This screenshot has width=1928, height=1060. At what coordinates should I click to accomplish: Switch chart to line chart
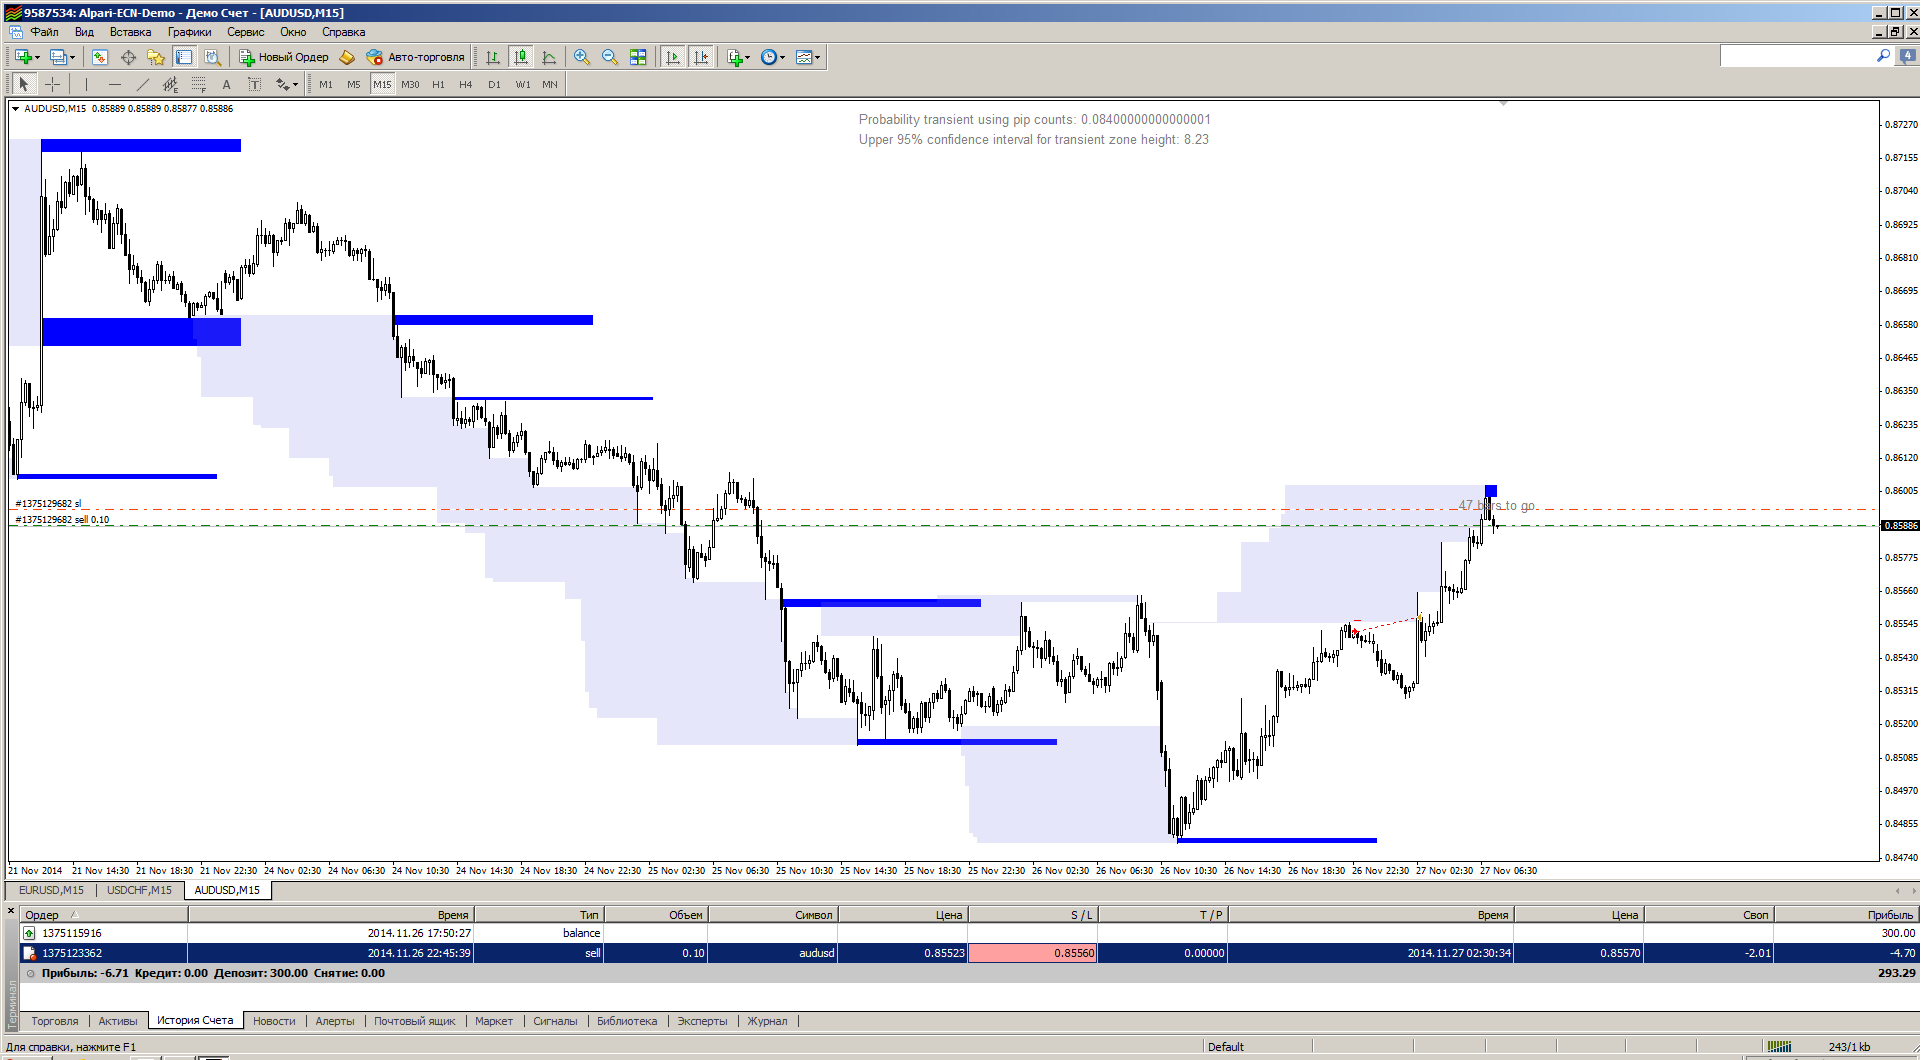tap(549, 57)
